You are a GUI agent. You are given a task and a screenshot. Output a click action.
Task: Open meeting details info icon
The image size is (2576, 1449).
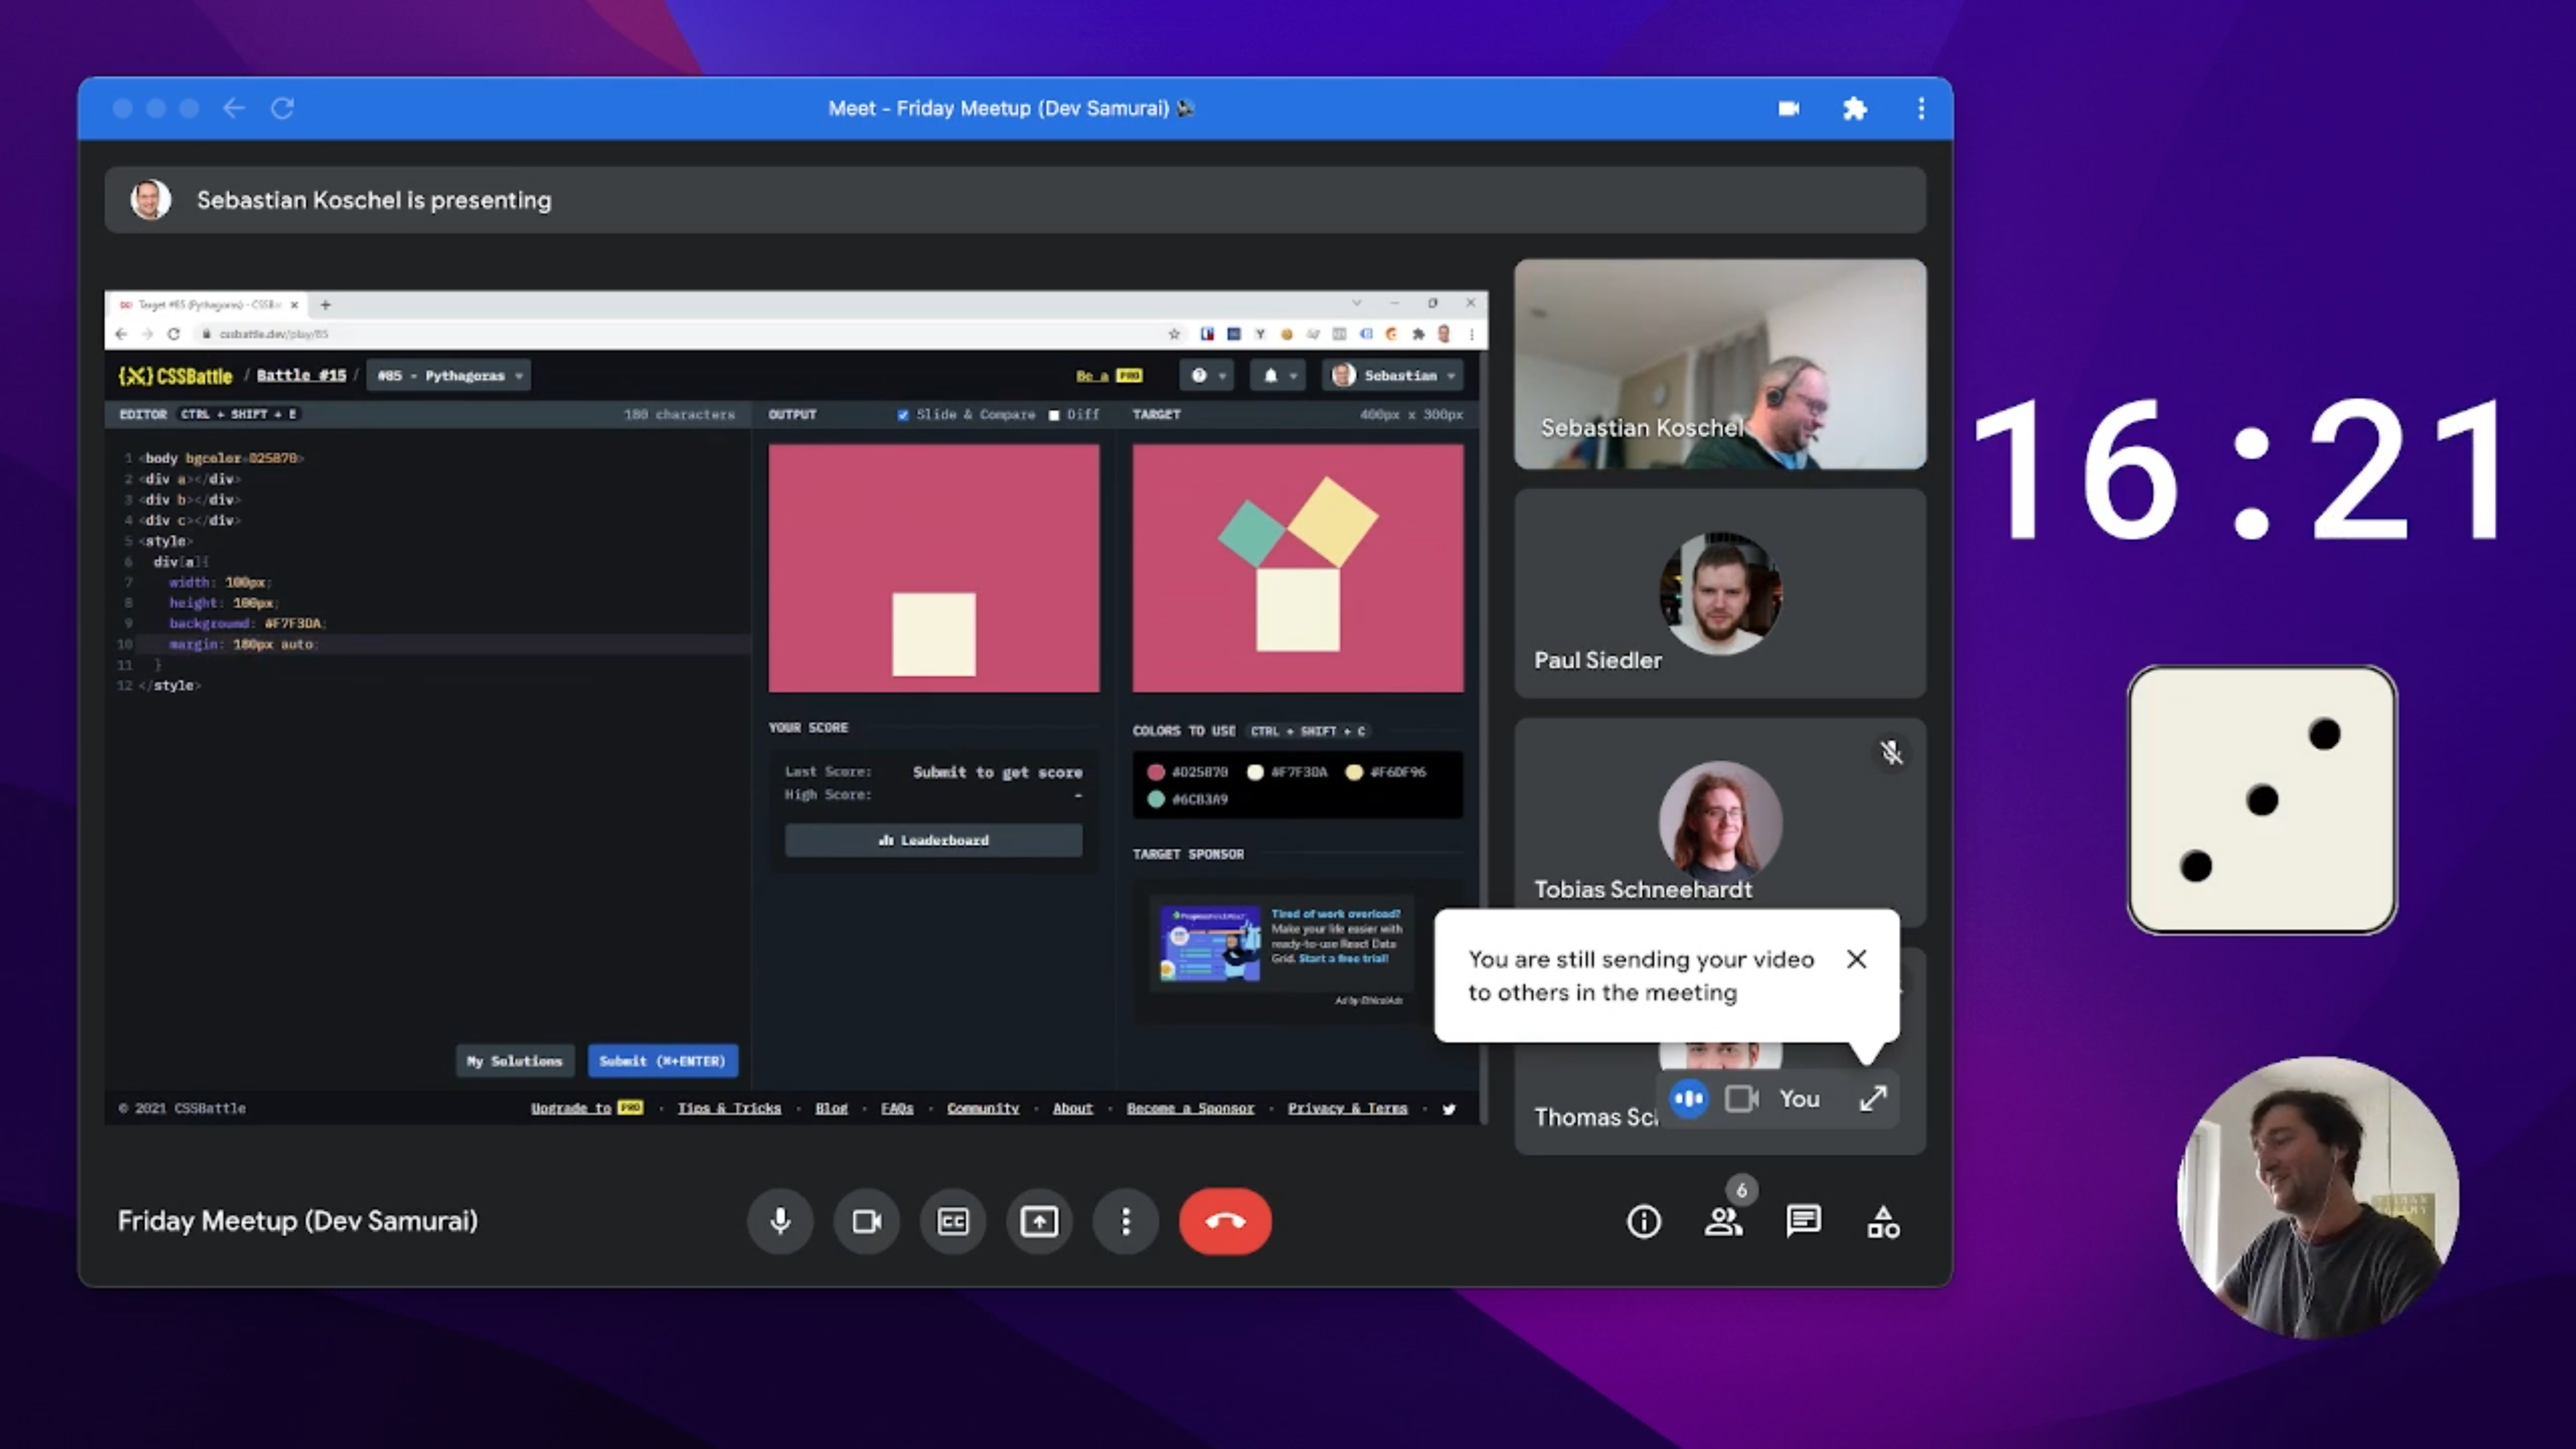coord(1643,1221)
